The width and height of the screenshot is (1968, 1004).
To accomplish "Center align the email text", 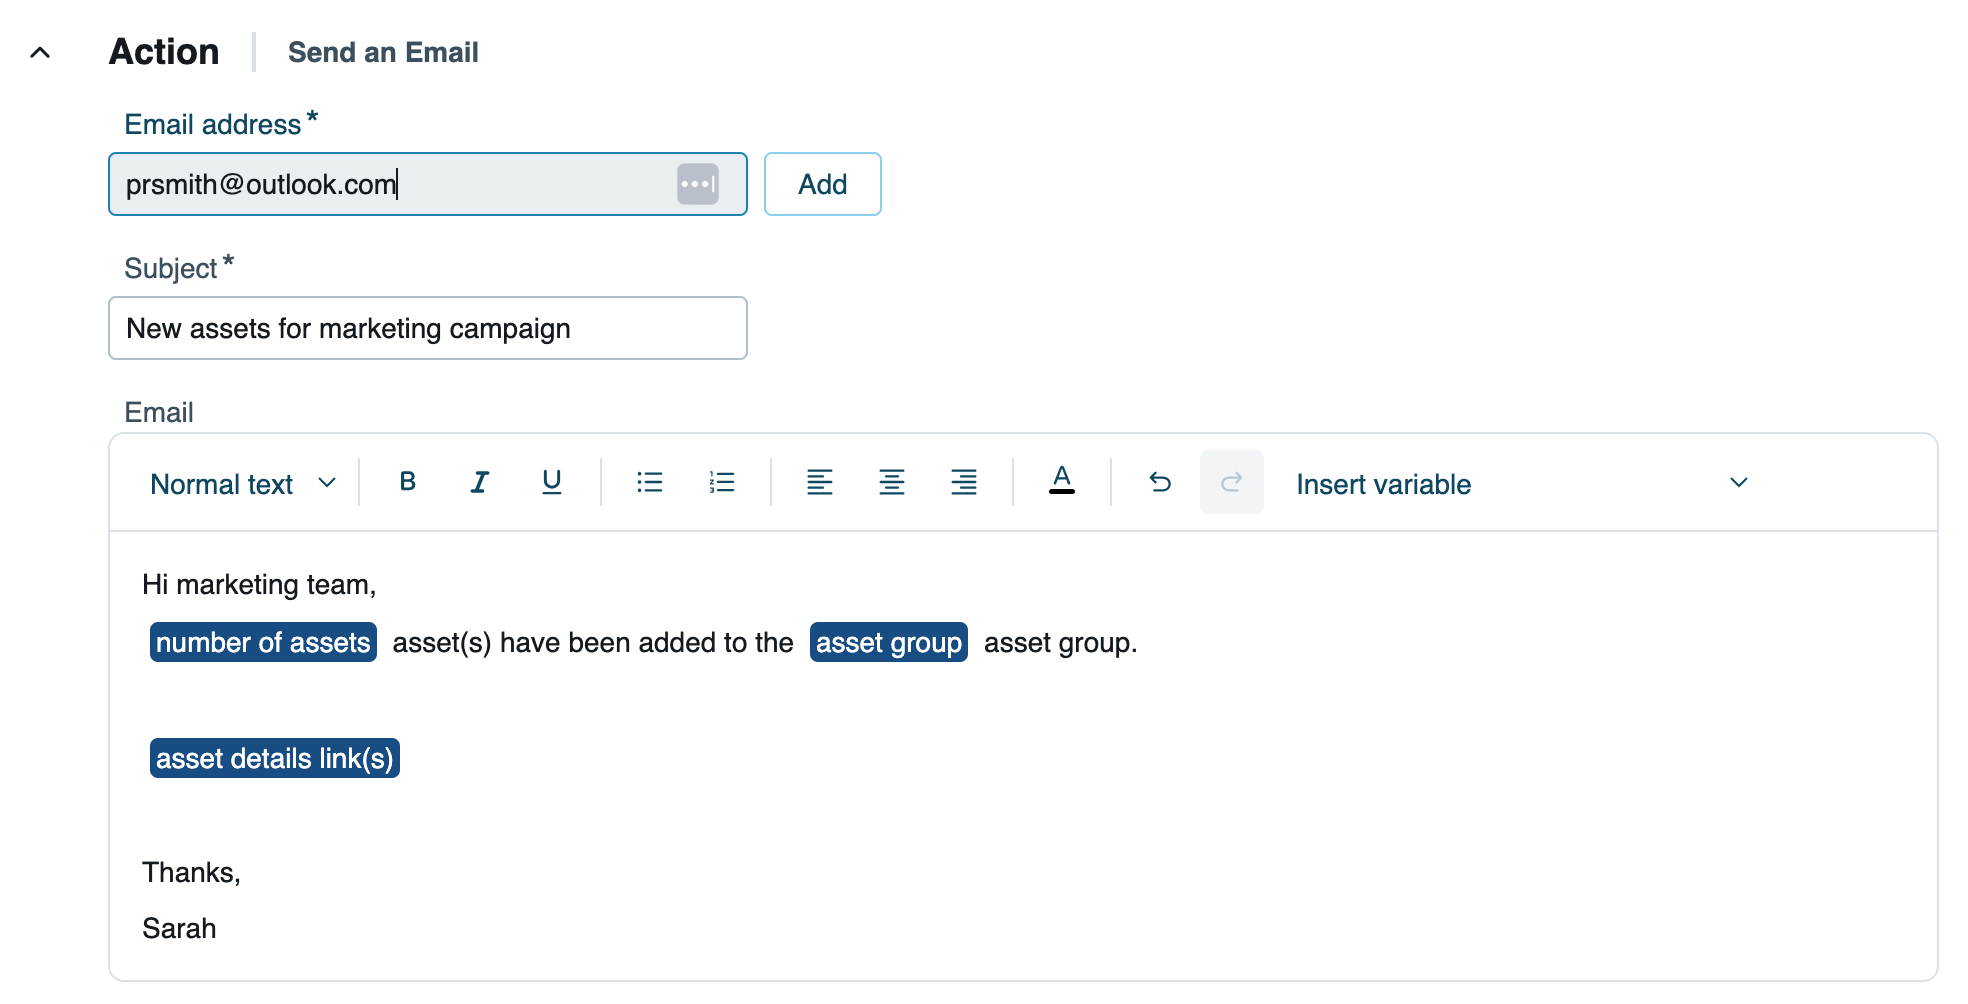I will 892,482.
